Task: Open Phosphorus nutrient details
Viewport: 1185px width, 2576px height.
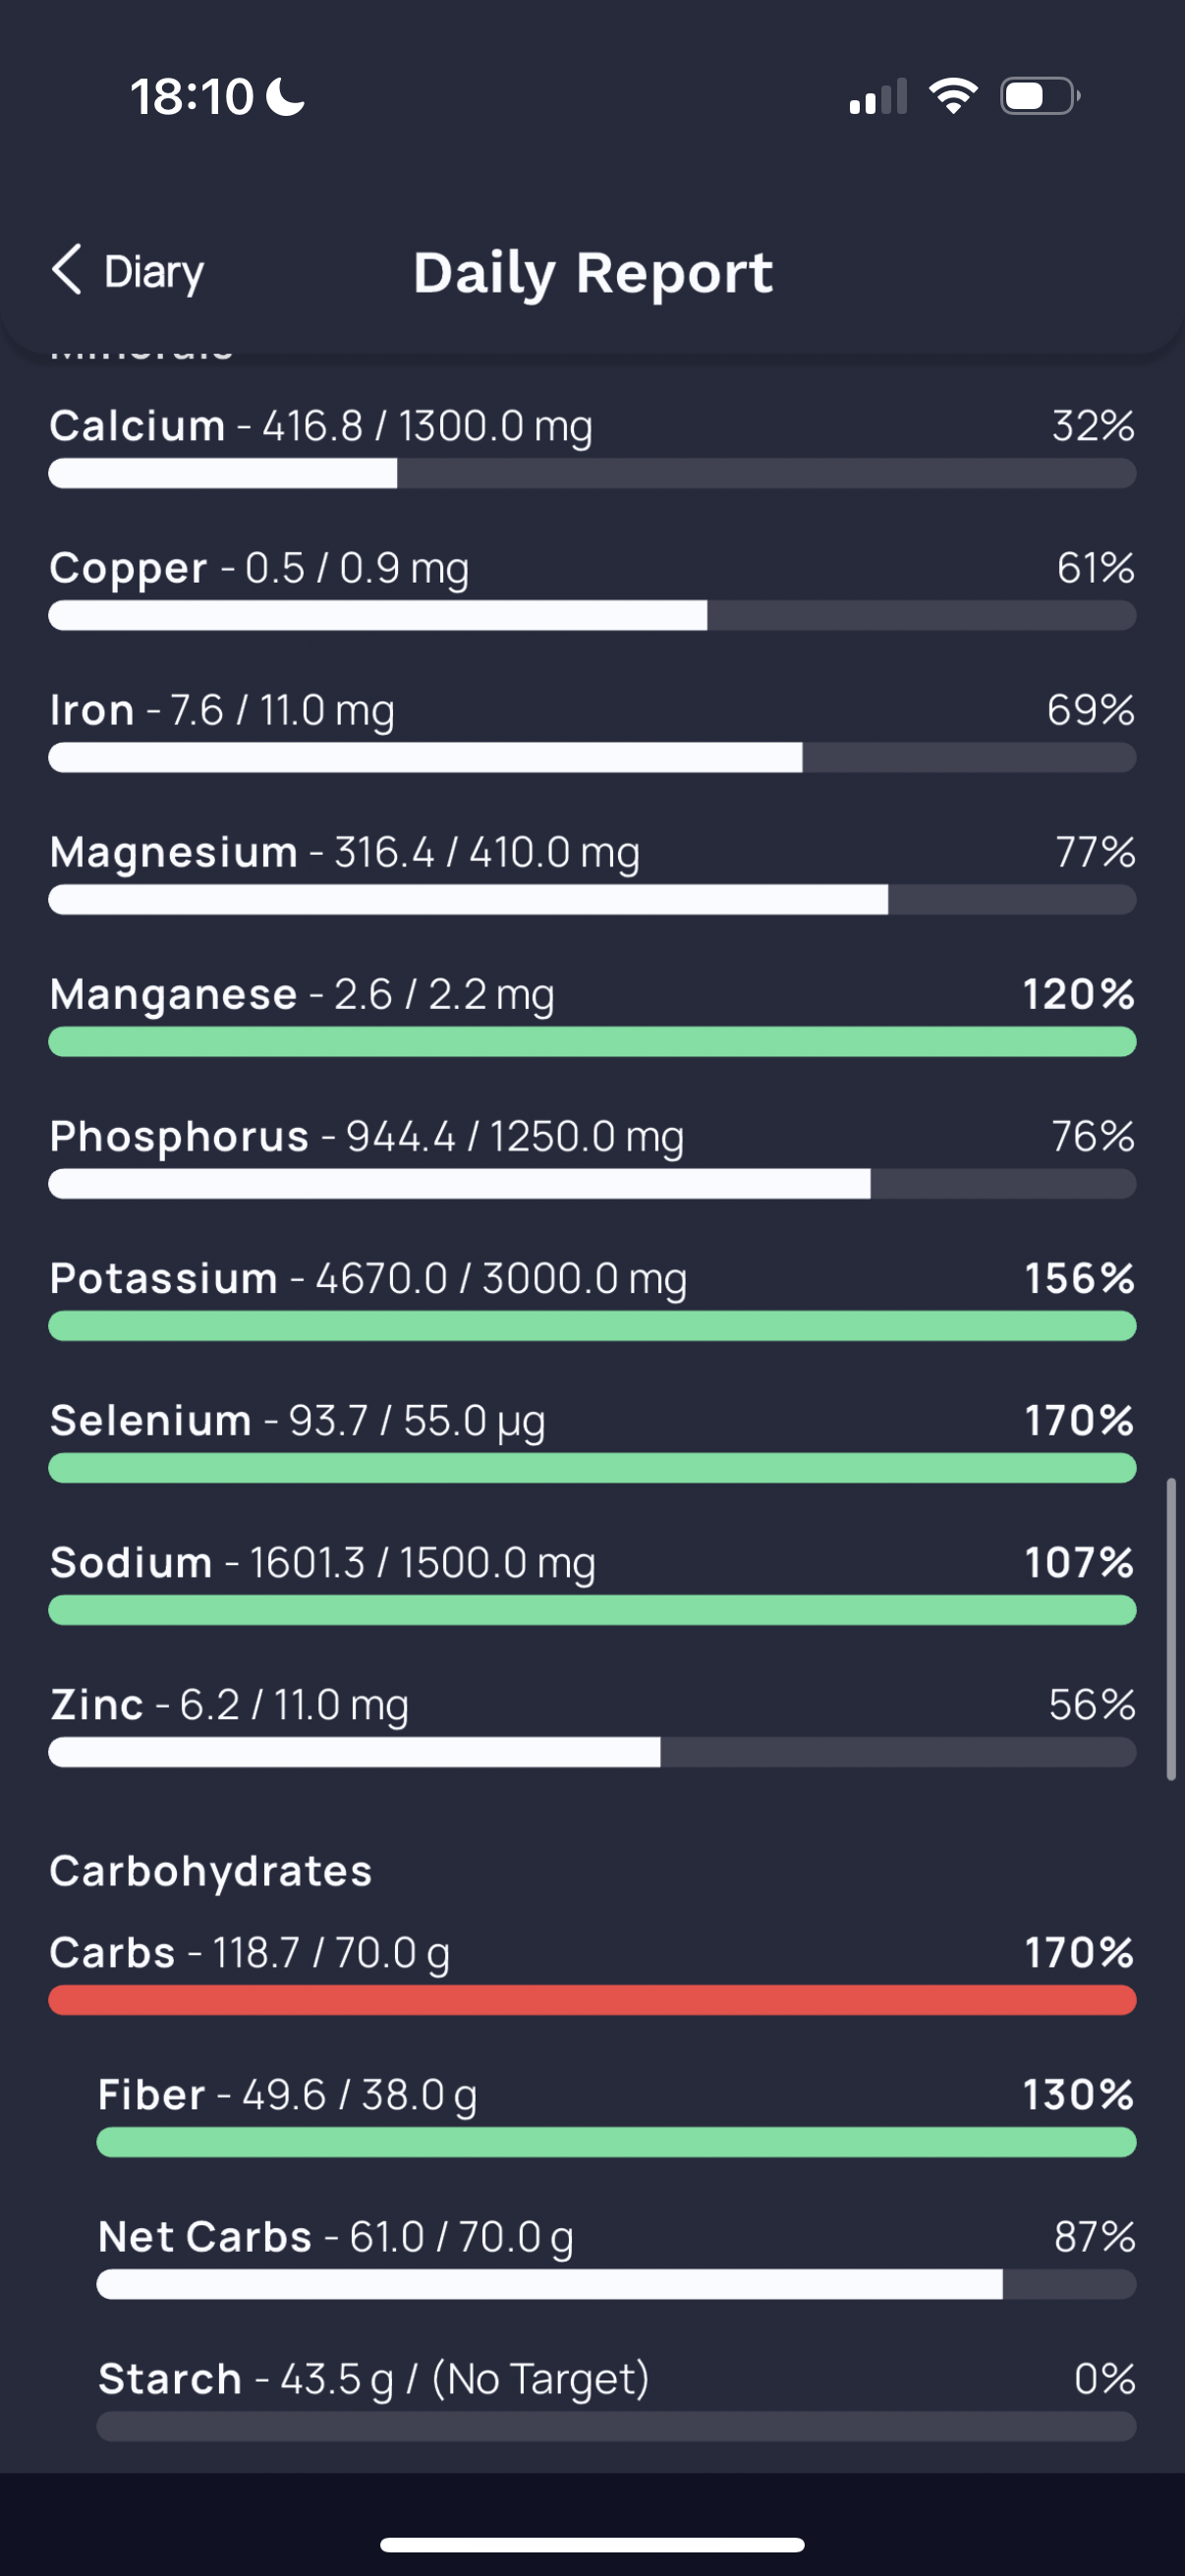Action: (592, 1156)
